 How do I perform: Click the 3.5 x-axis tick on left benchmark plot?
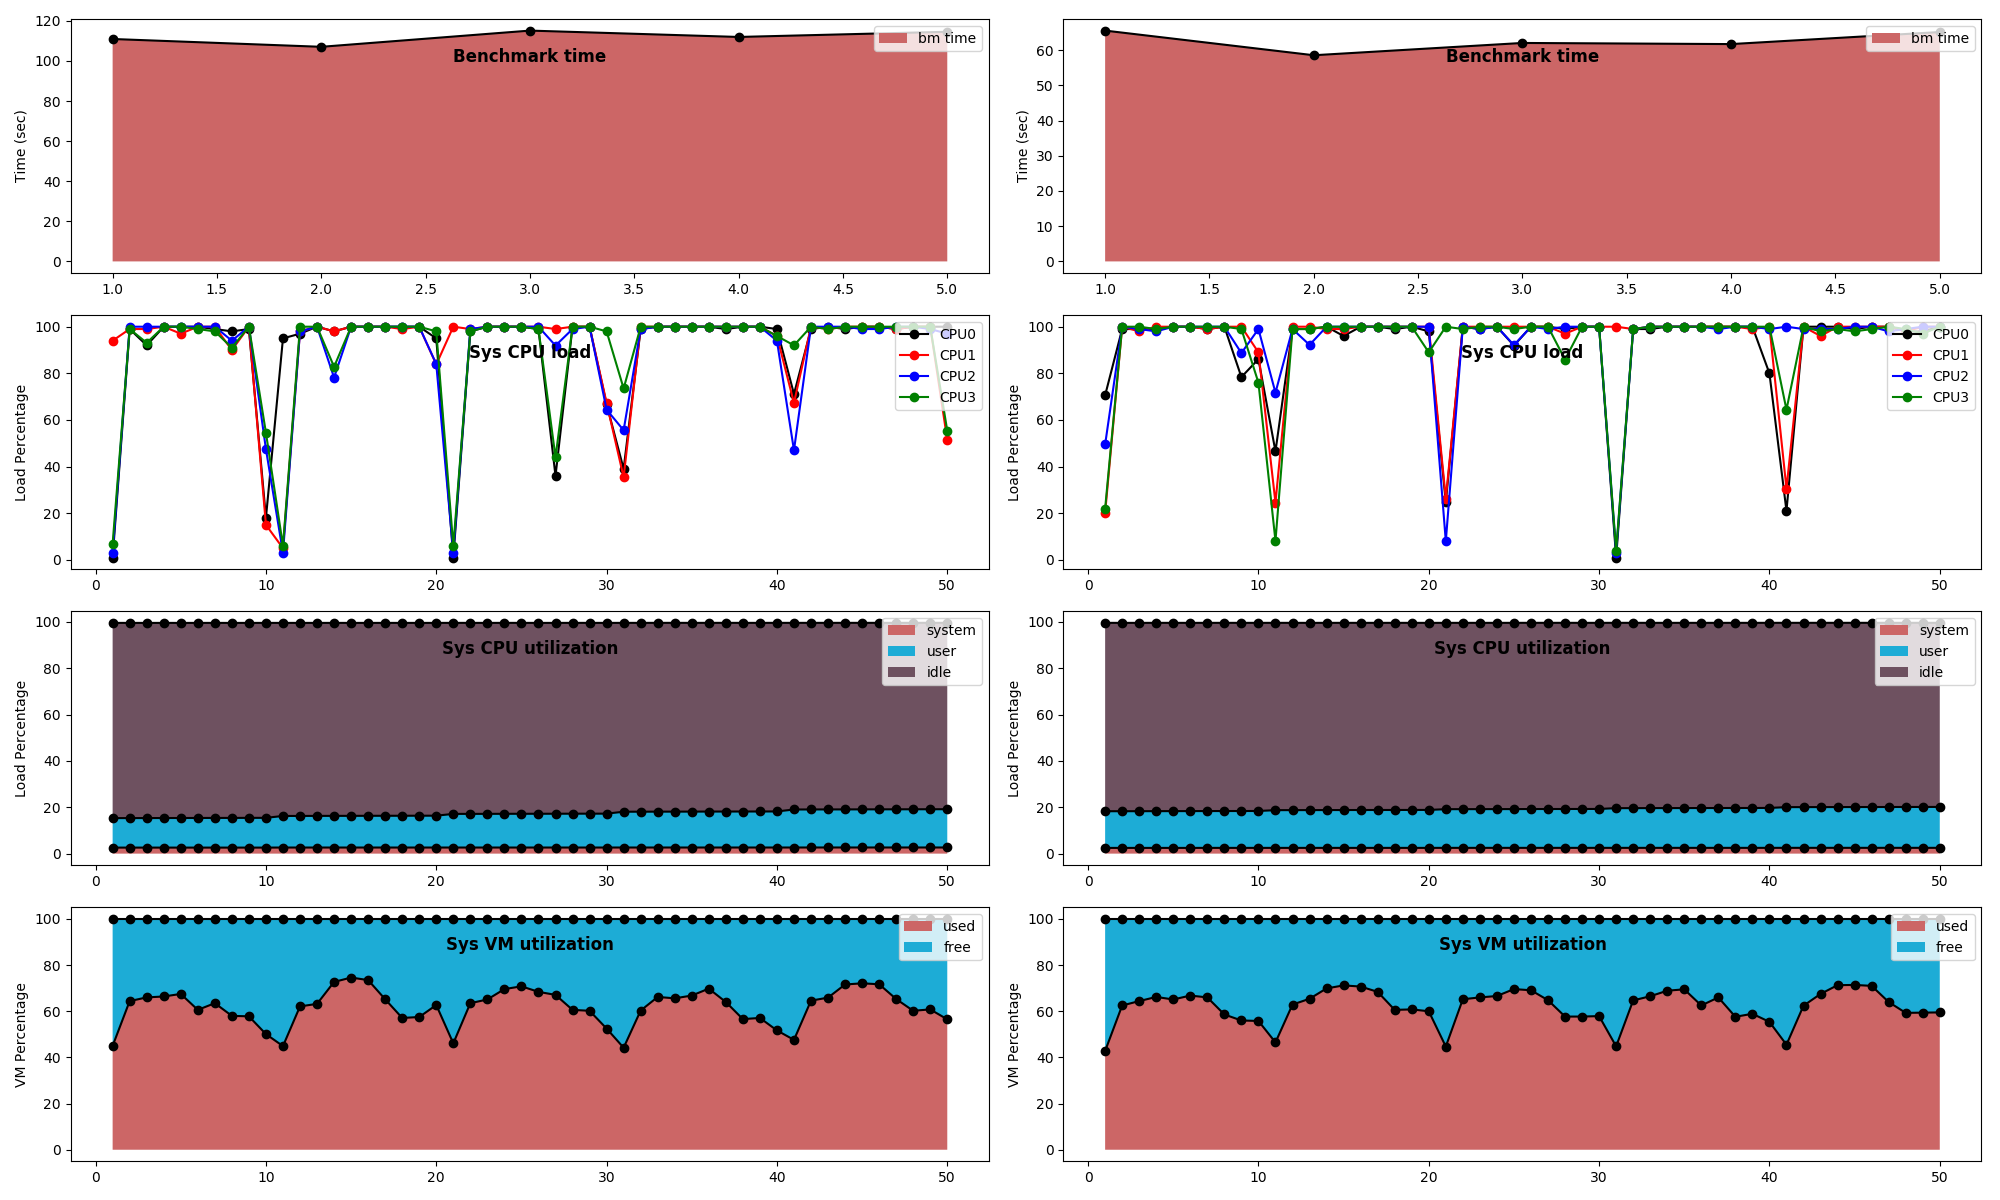point(634,289)
